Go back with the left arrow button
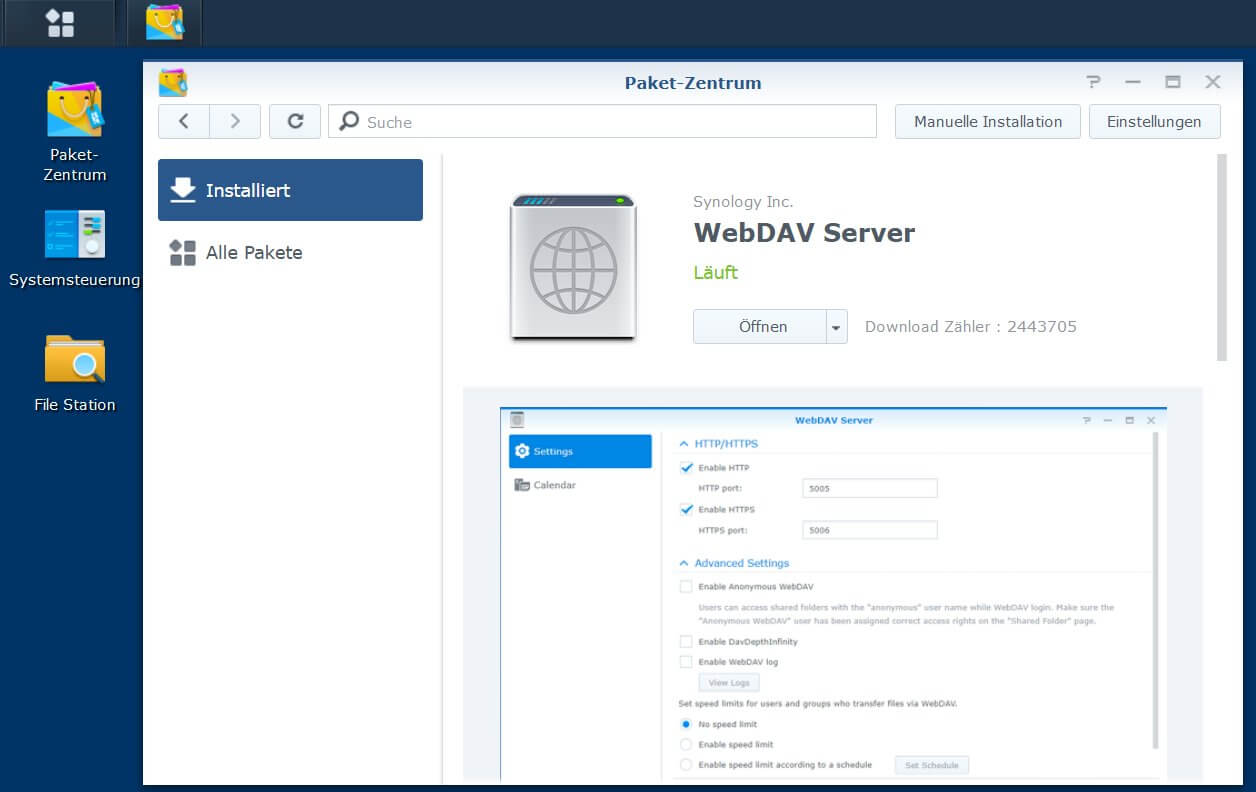The width and height of the screenshot is (1256, 792). 184,121
